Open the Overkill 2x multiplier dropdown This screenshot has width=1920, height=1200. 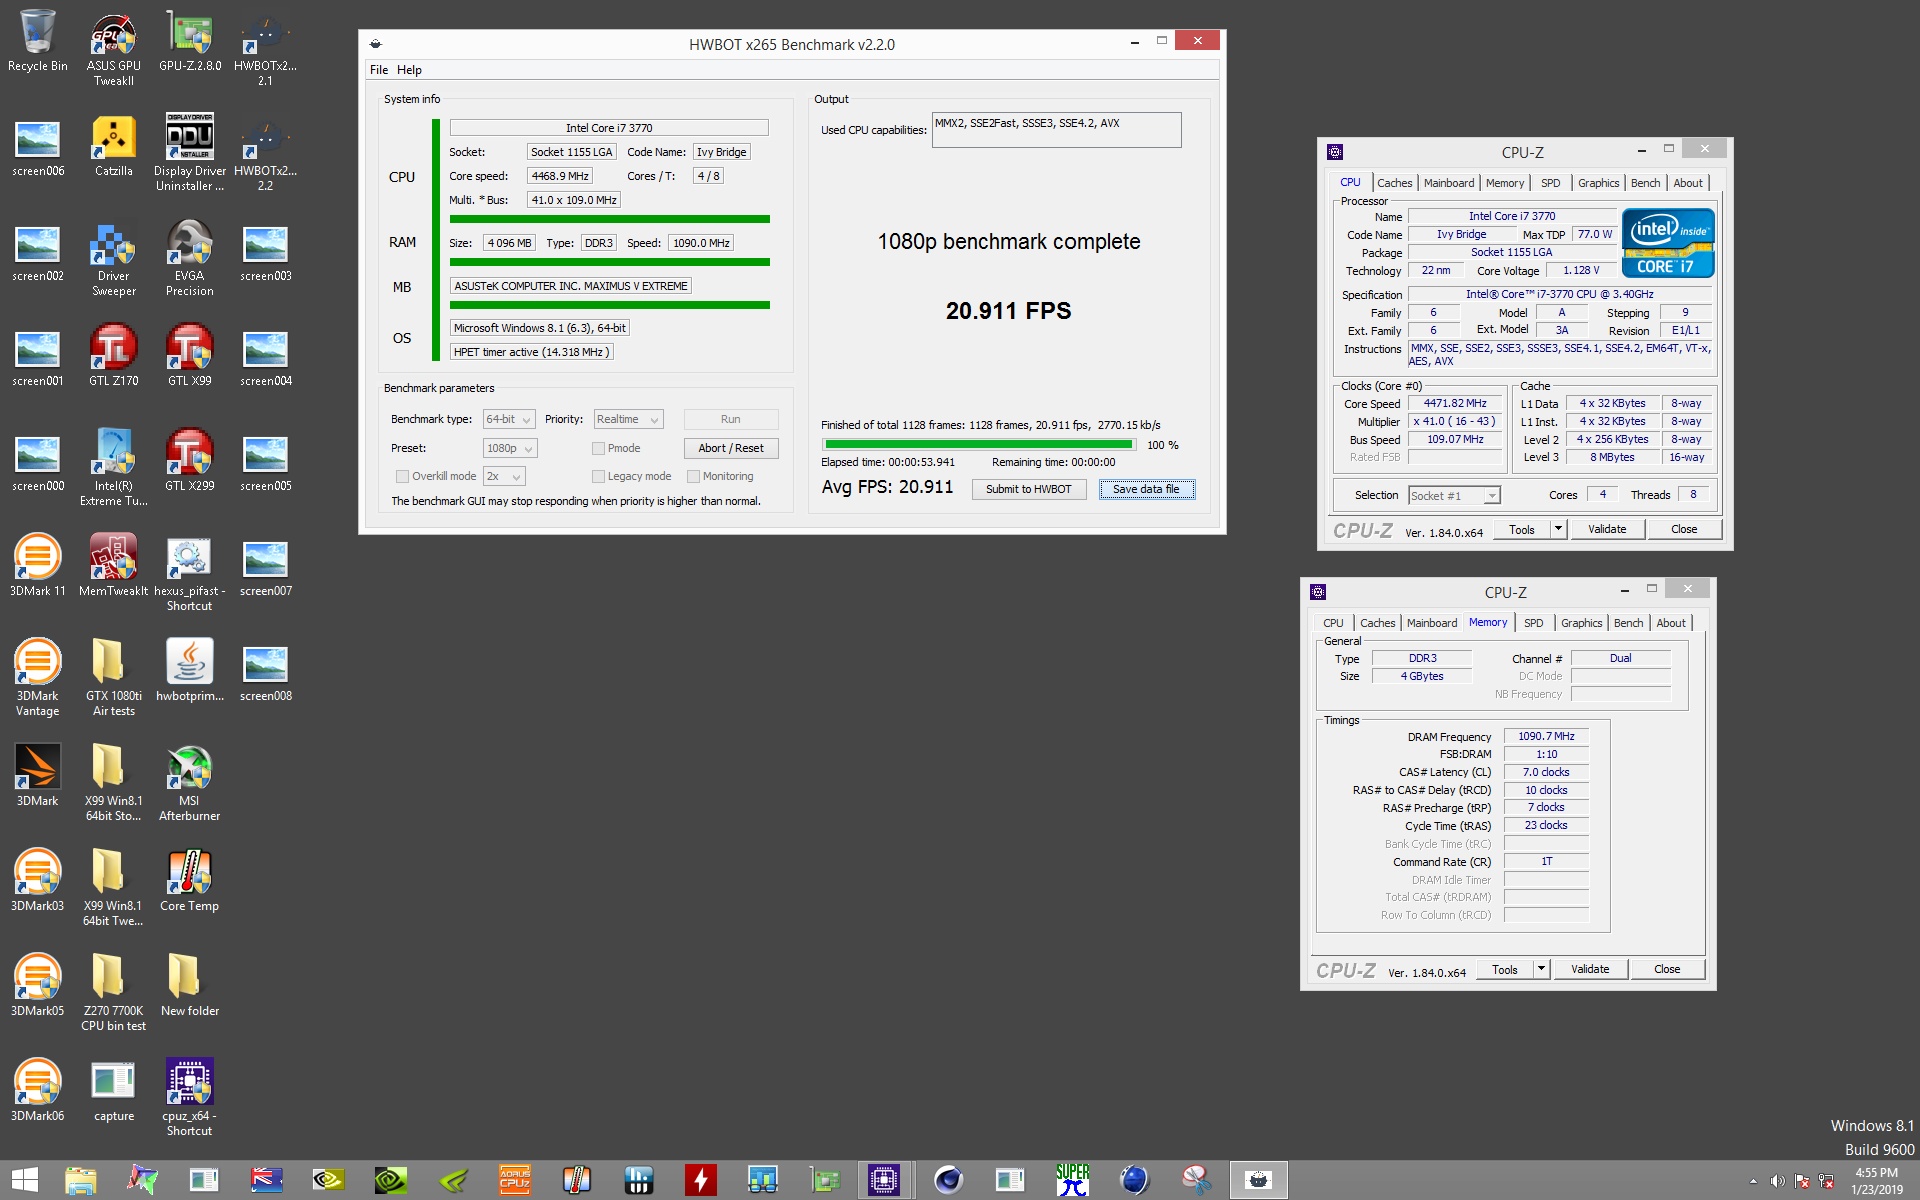click(504, 477)
